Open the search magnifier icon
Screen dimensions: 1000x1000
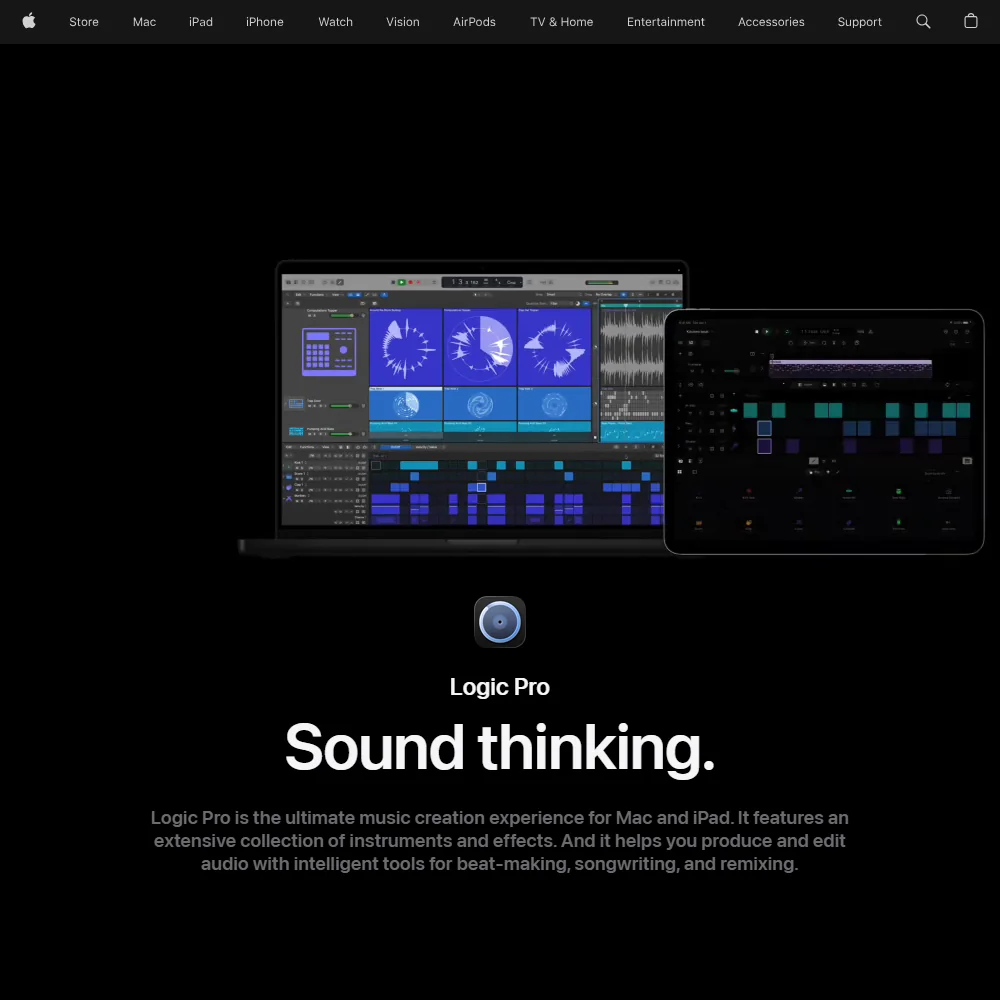point(923,22)
